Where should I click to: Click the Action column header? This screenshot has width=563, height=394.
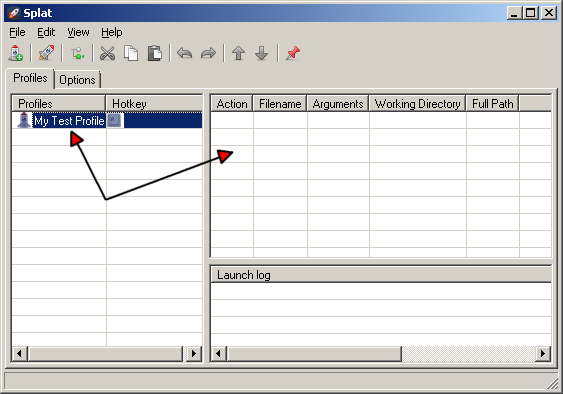[x=232, y=104]
